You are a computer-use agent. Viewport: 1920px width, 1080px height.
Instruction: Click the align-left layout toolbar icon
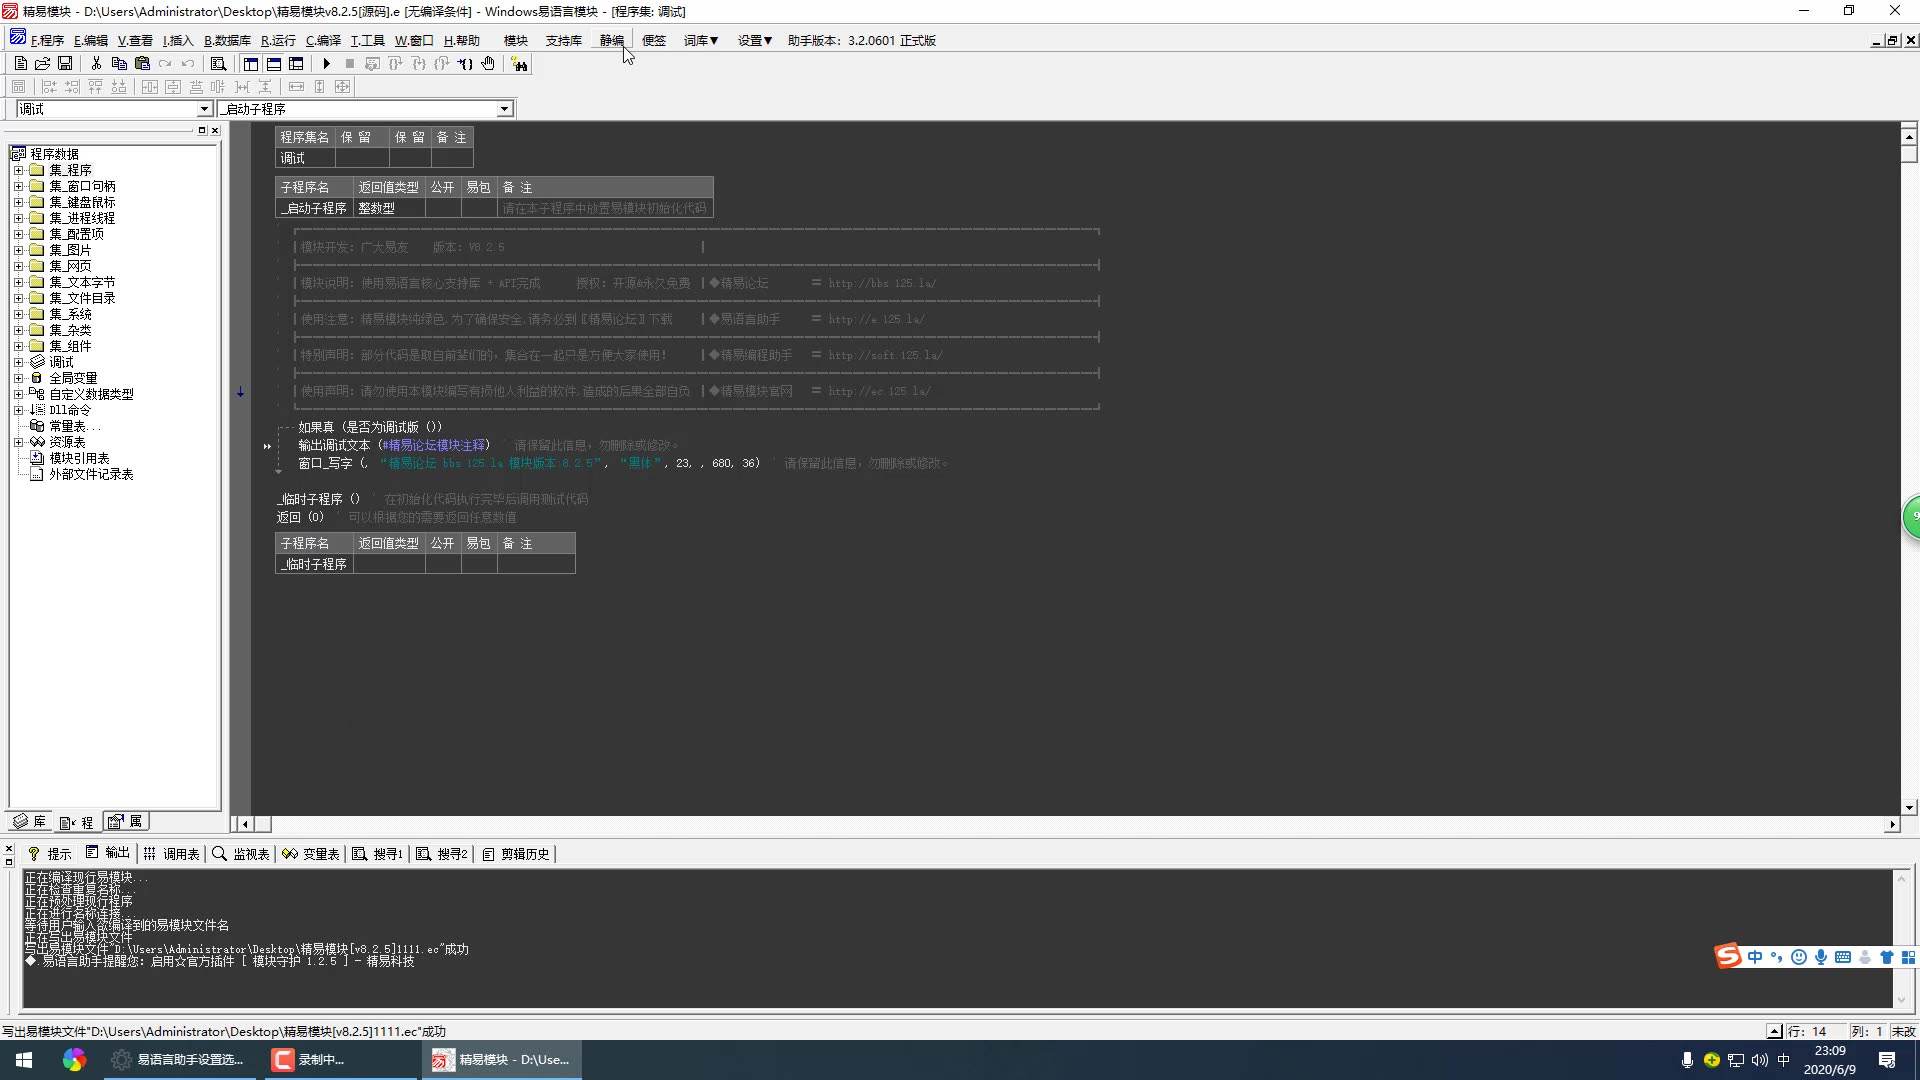(48, 86)
